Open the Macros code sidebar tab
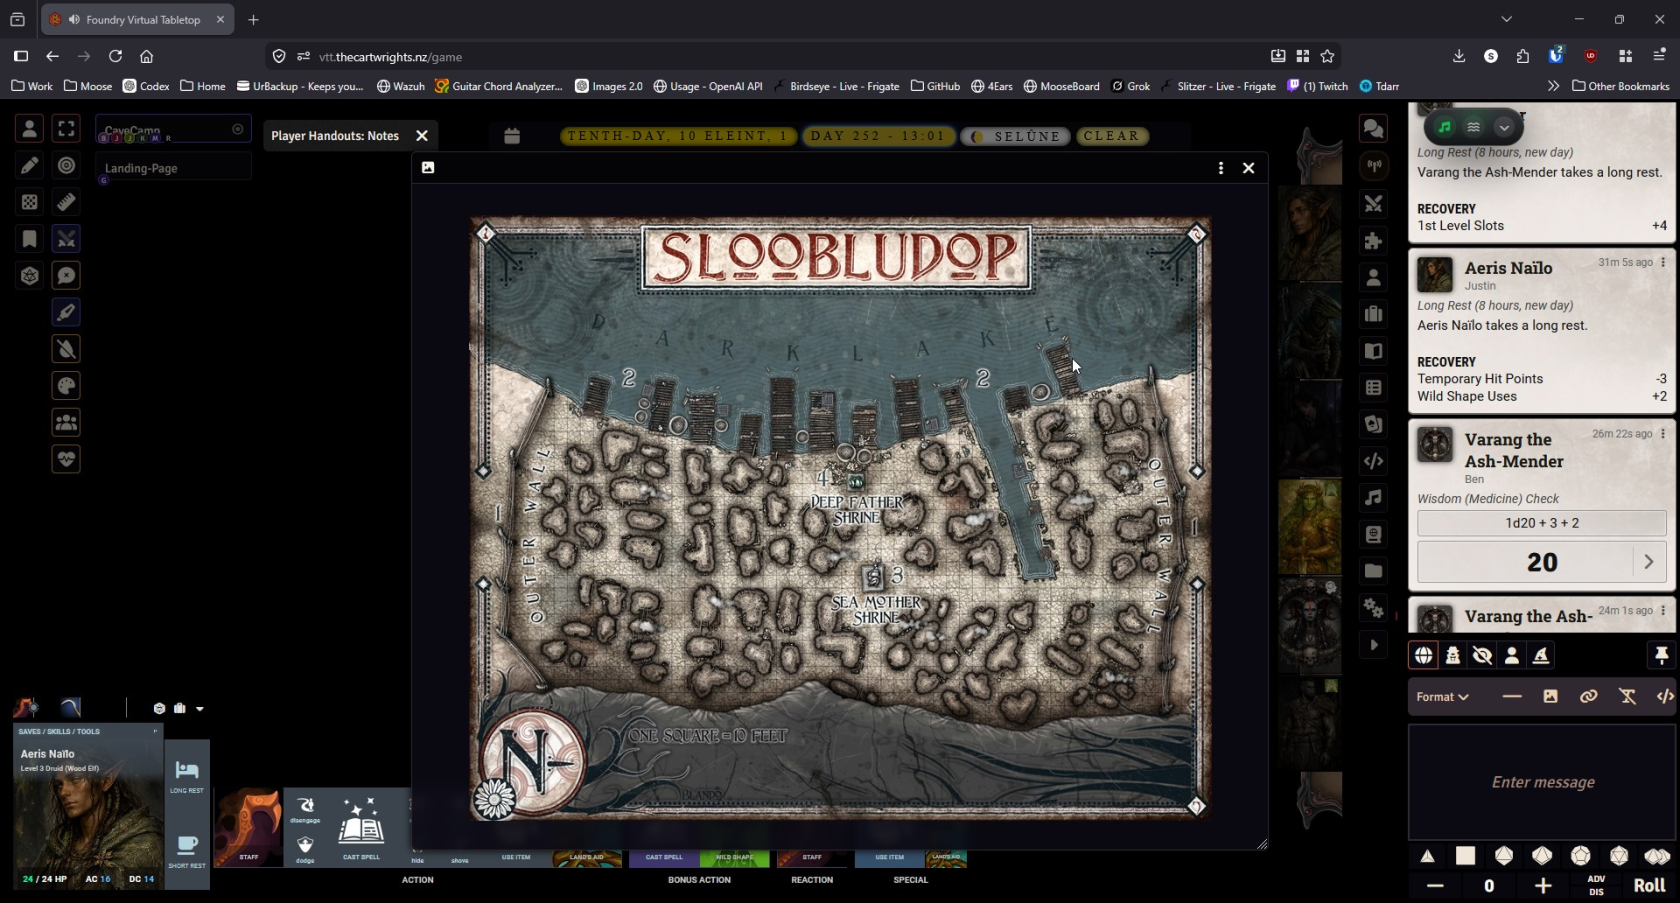Viewport: 1680px width, 903px height. pyautogui.click(x=1374, y=461)
